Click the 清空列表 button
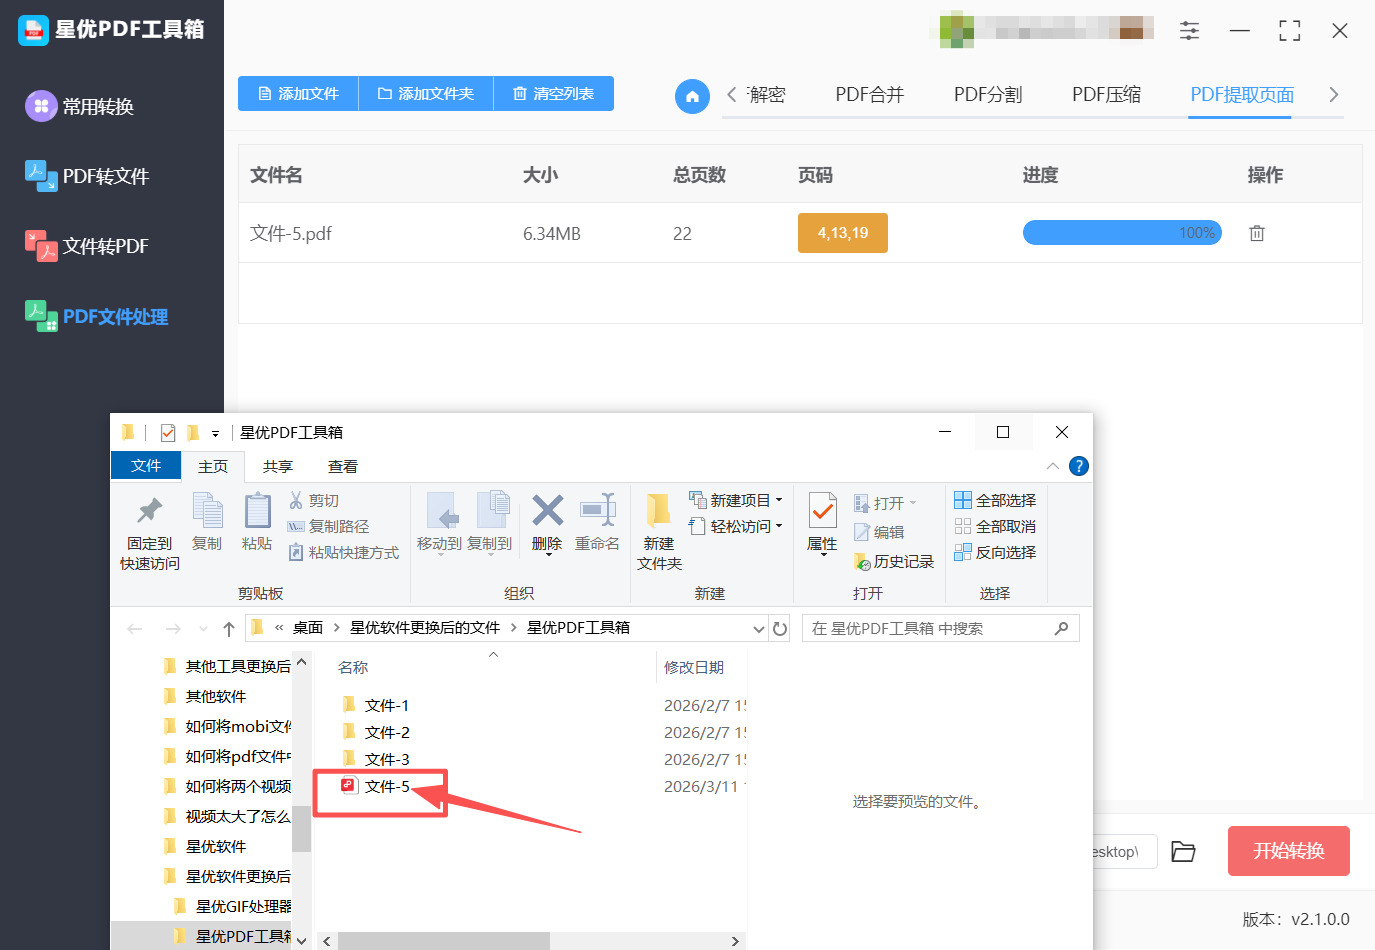Image resolution: width=1375 pixels, height=950 pixels. point(553,94)
